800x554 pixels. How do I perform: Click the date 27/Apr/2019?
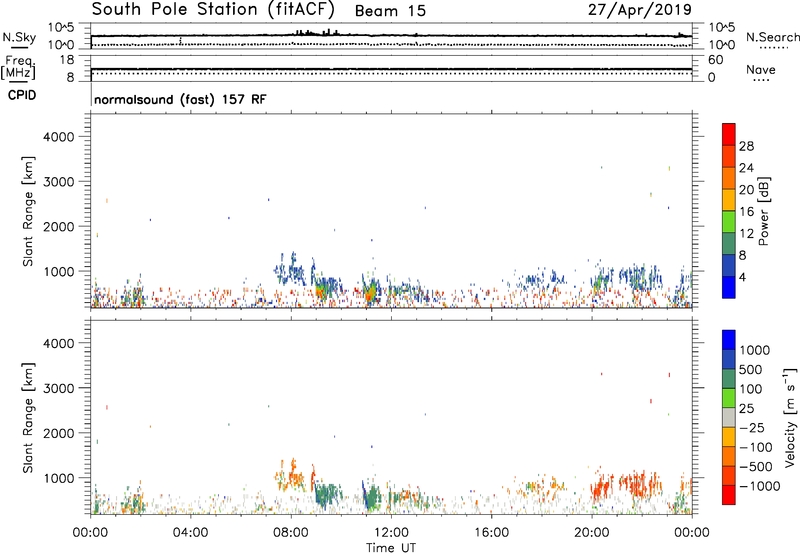point(640,9)
